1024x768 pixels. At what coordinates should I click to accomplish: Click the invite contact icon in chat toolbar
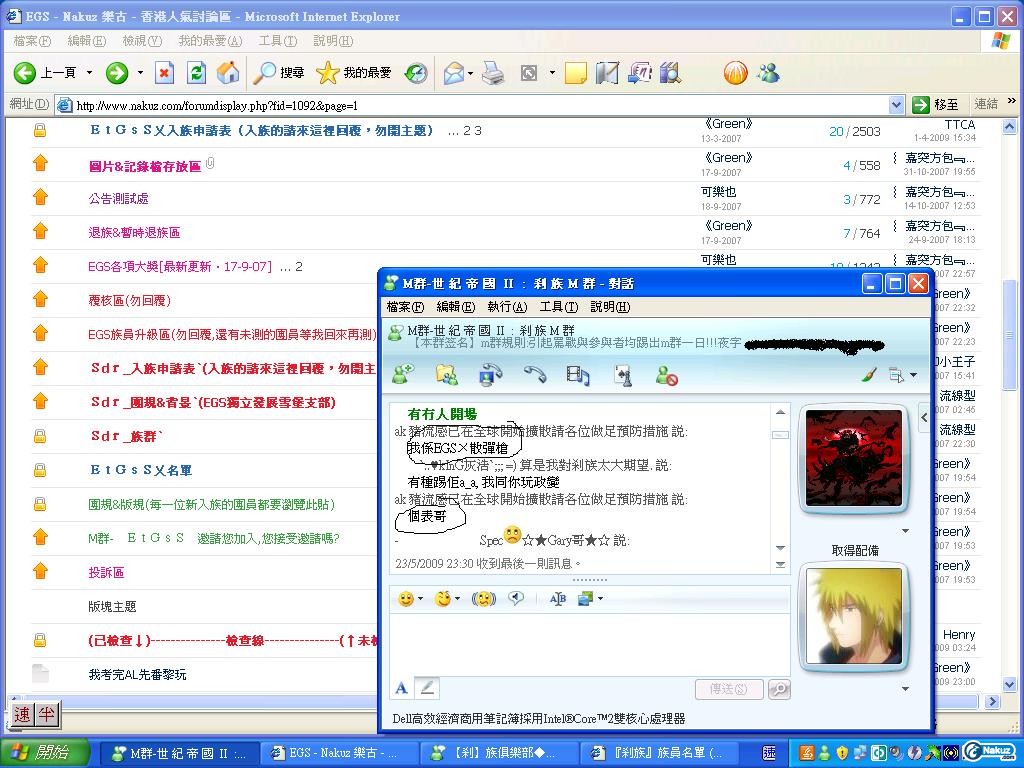tap(403, 375)
